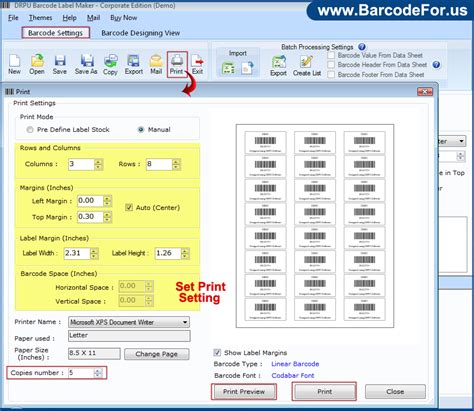Close the Print dialog with X
Image resolution: width=474 pixels, height=411 pixels.
click(x=425, y=92)
